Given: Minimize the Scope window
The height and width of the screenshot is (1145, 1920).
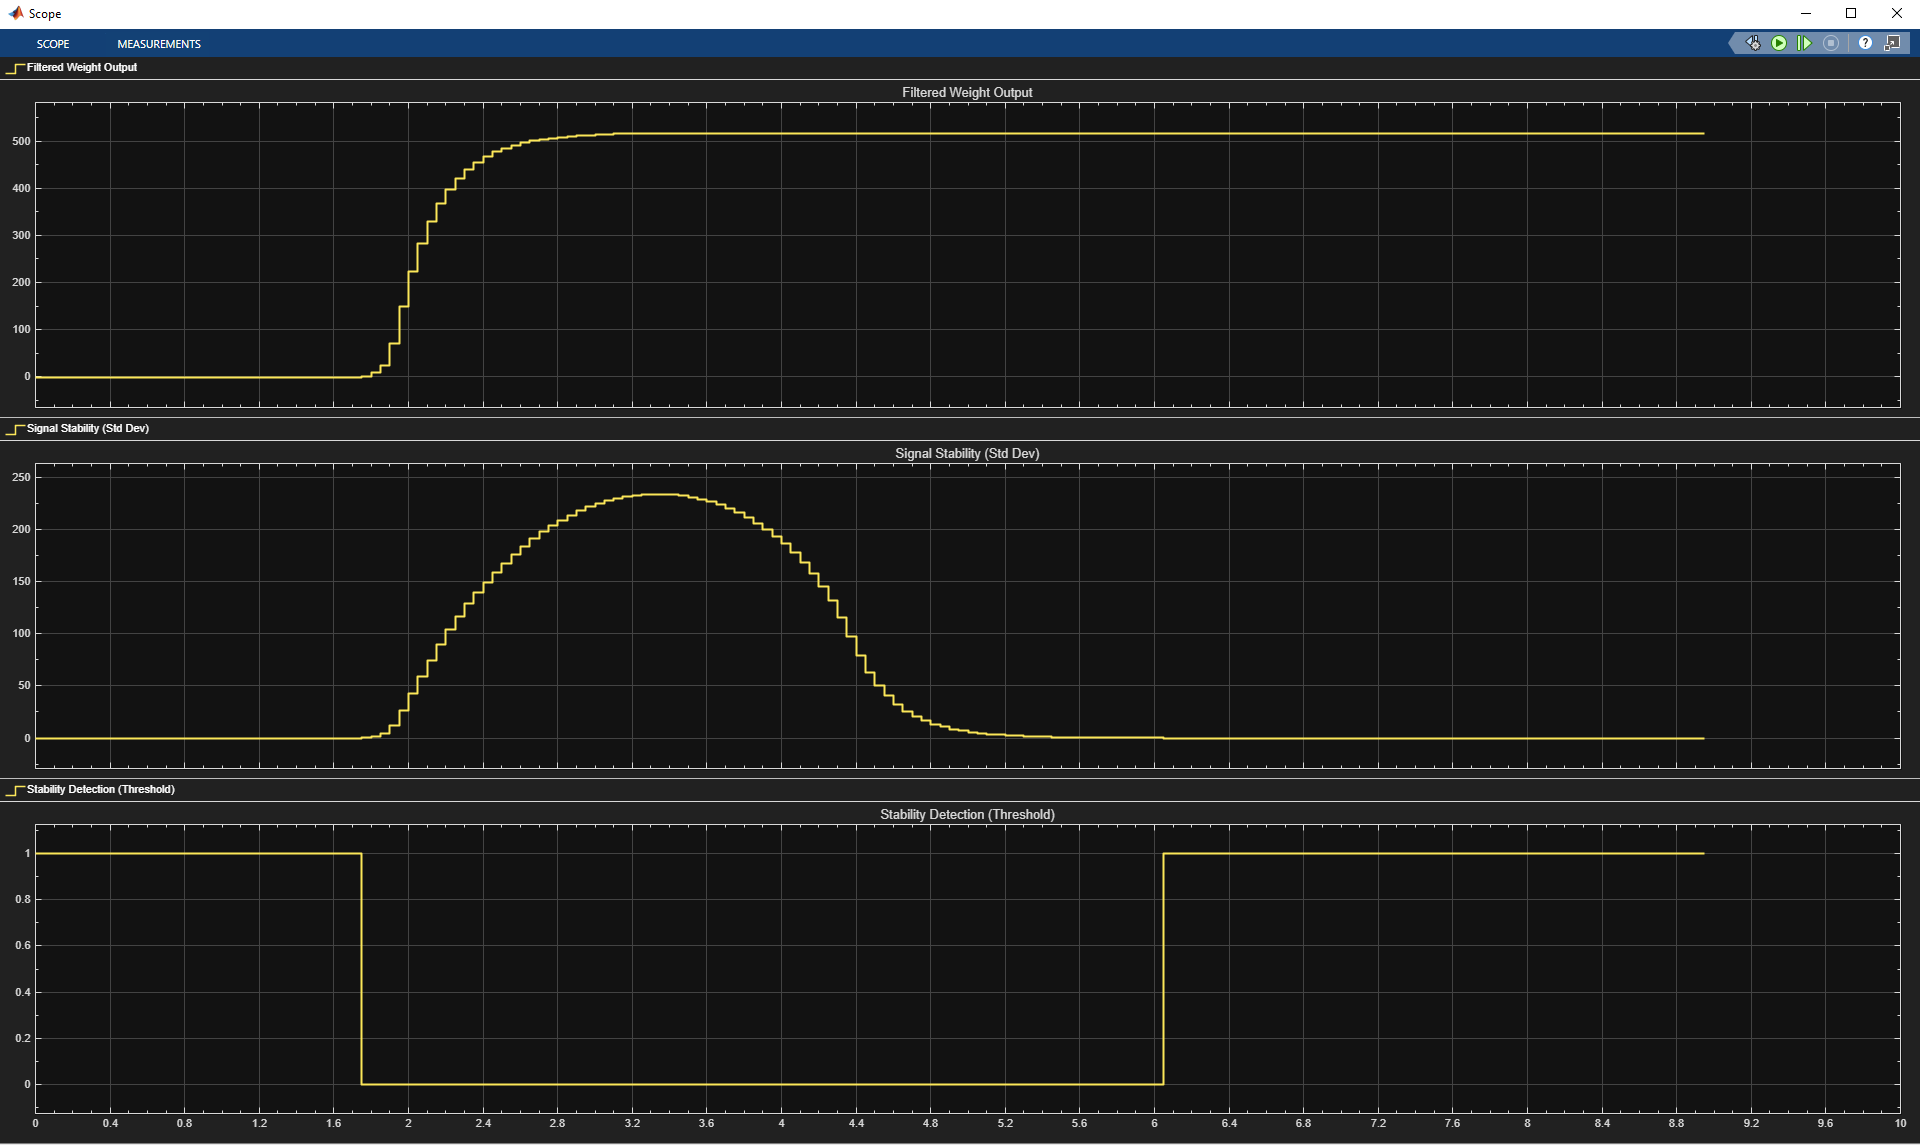Looking at the screenshot, I should (x=1805, y=13).
